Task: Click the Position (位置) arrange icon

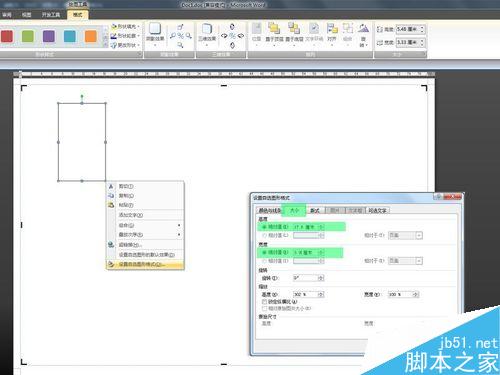Action: (x=256, y=33)
